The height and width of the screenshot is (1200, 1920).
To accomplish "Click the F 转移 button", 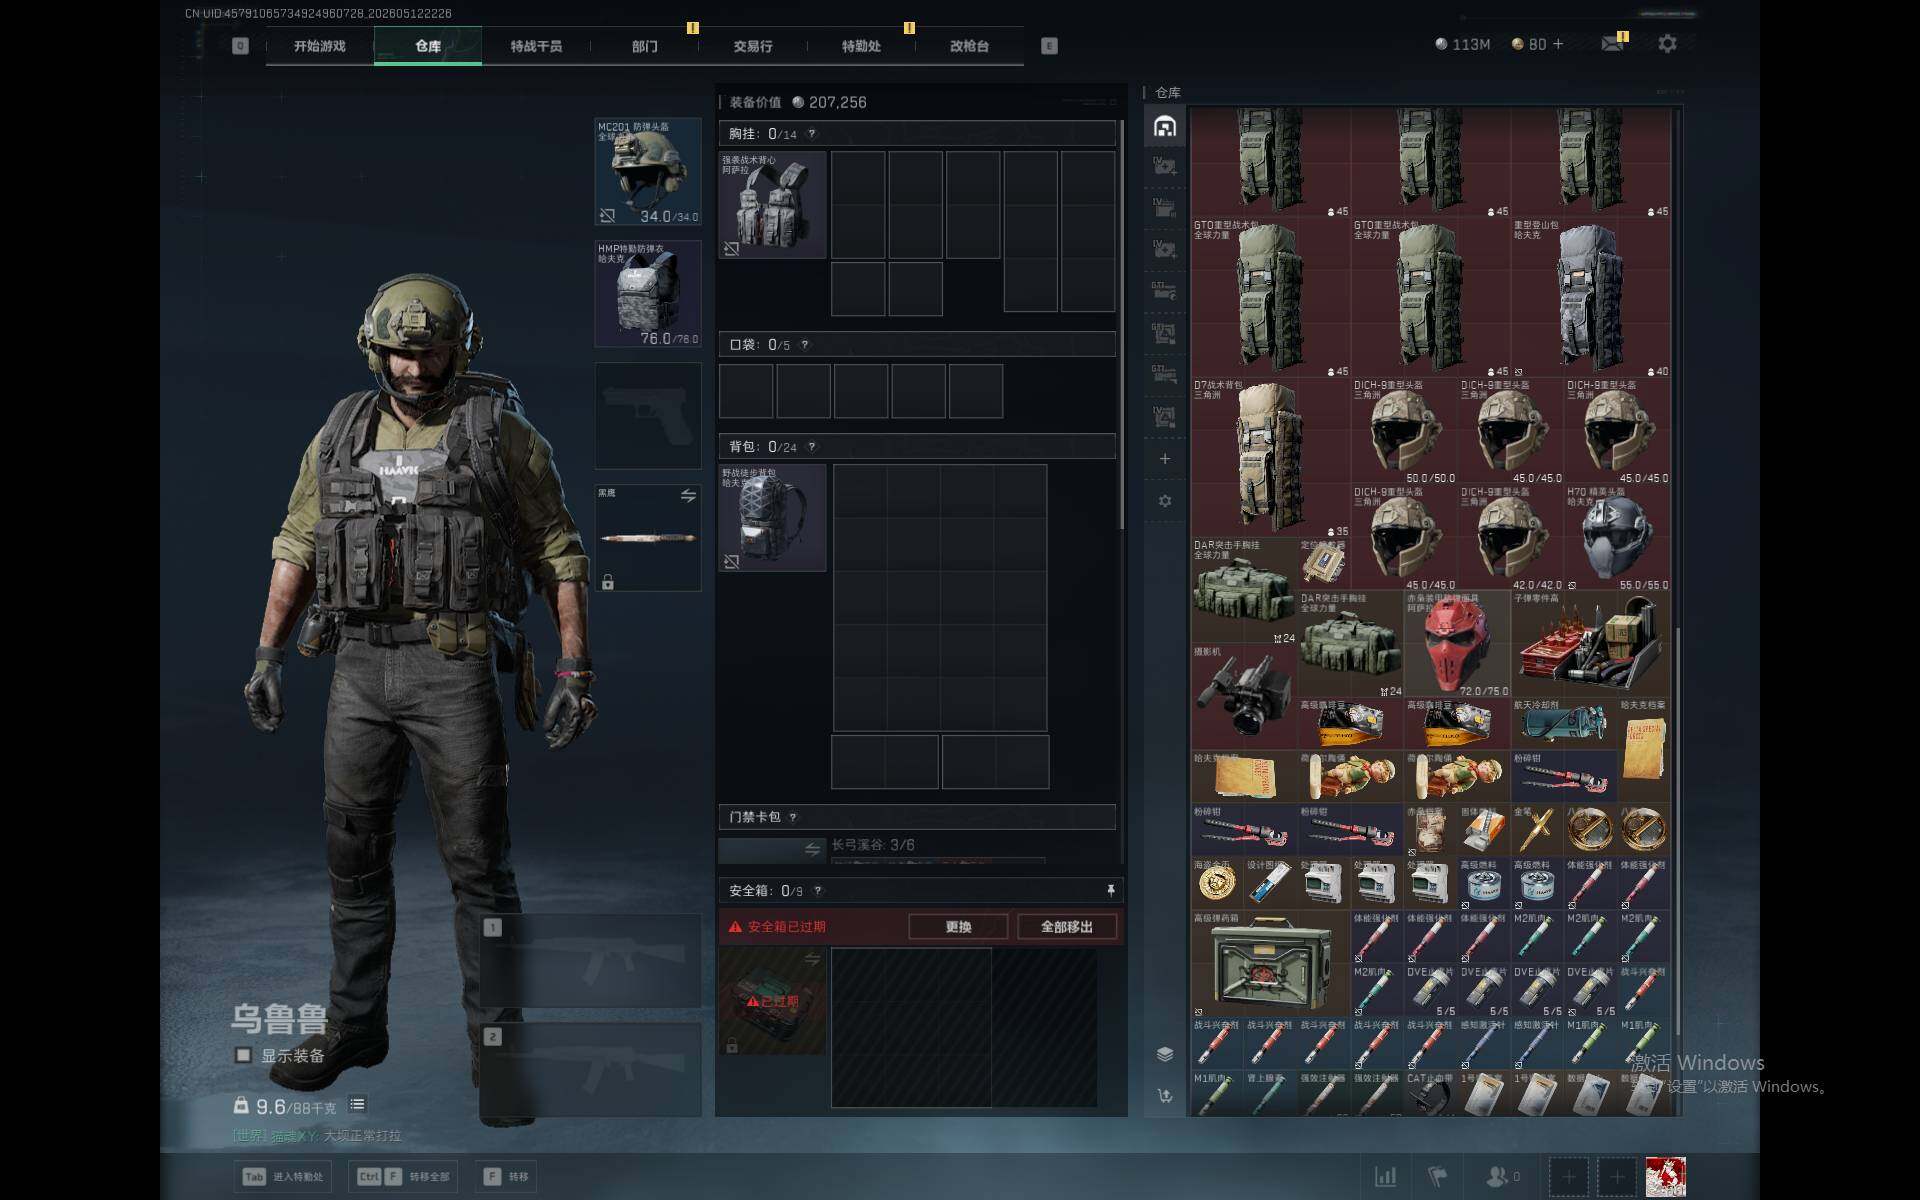I will [x=507, y=1177].
